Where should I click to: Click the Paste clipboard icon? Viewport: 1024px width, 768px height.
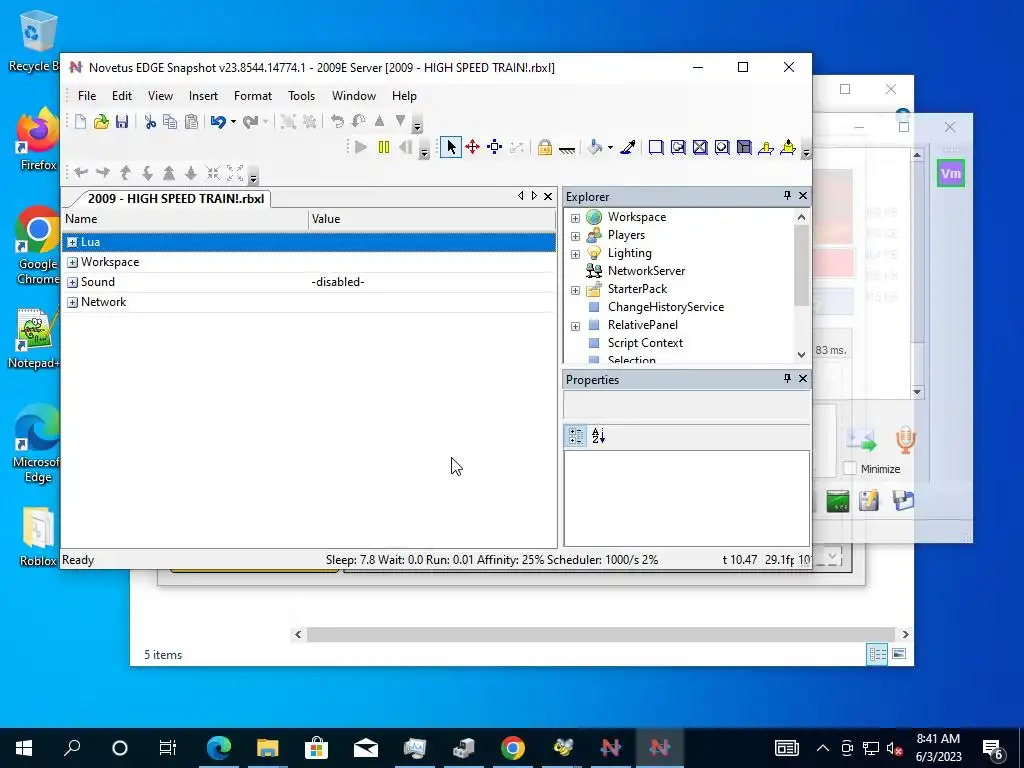click(191, 121)
